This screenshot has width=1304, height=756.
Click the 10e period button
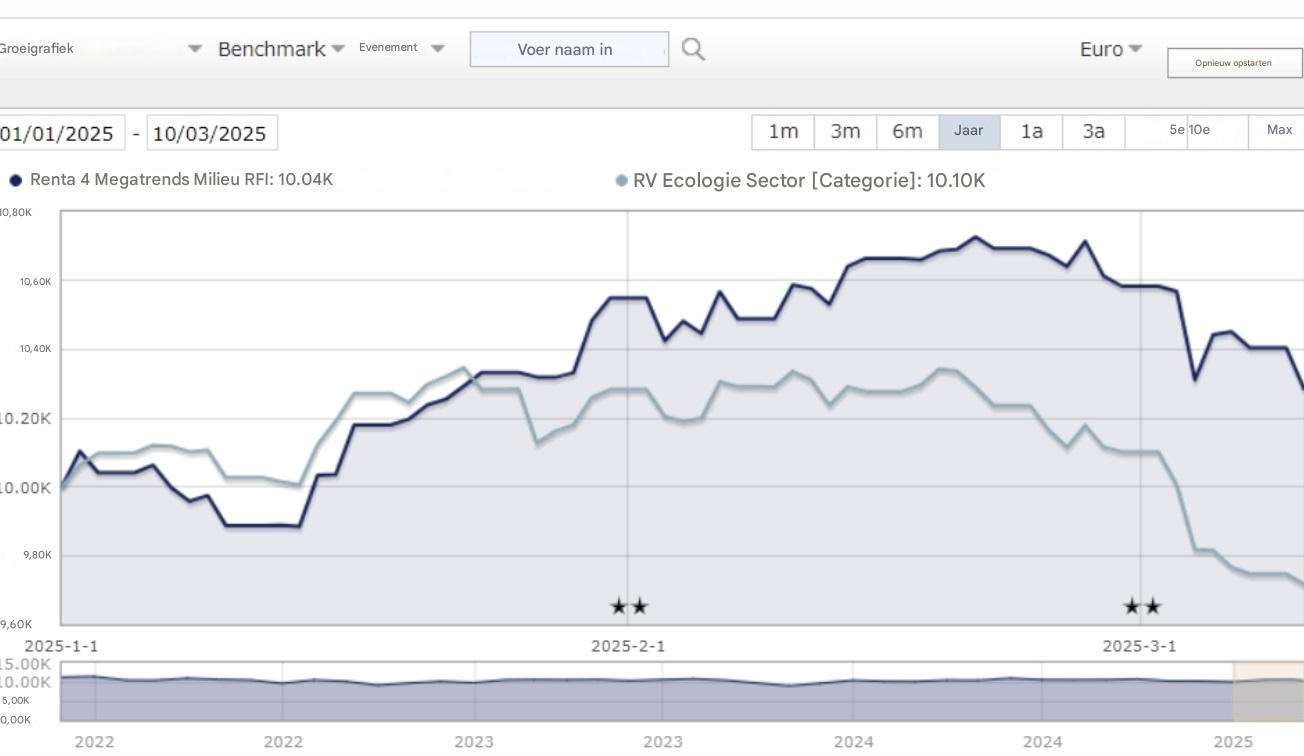click(x=1200, y=130)
